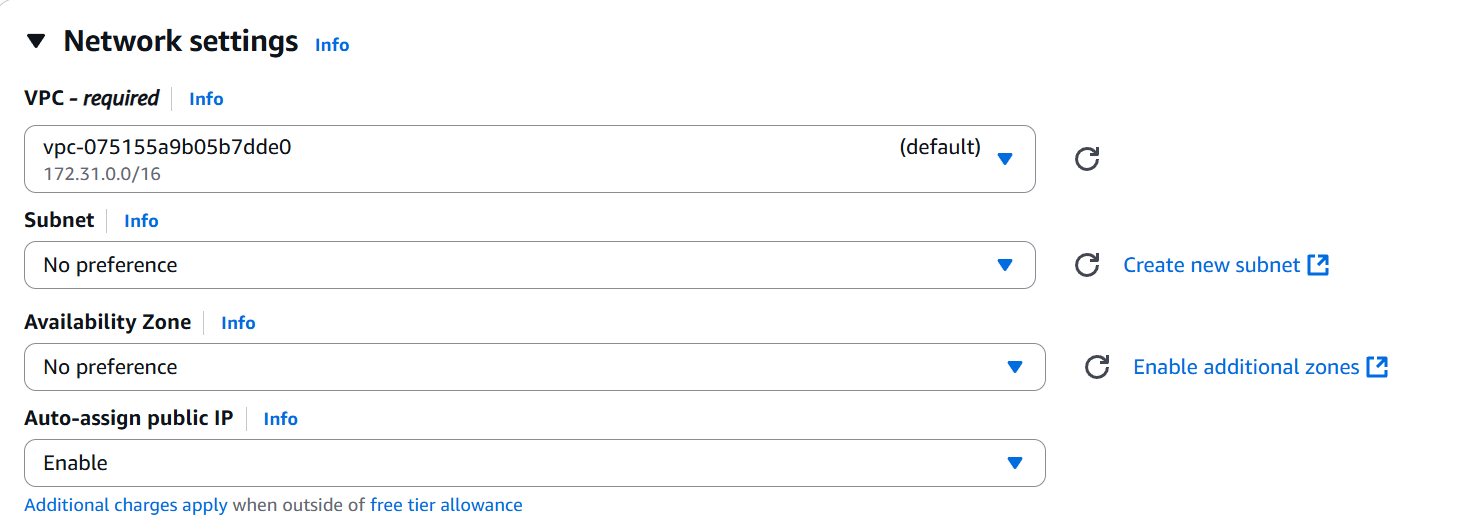This screenshot has height=524, width=1467.
Task: Open Info link for Auto-assign public IP
Action: (280, 419)
